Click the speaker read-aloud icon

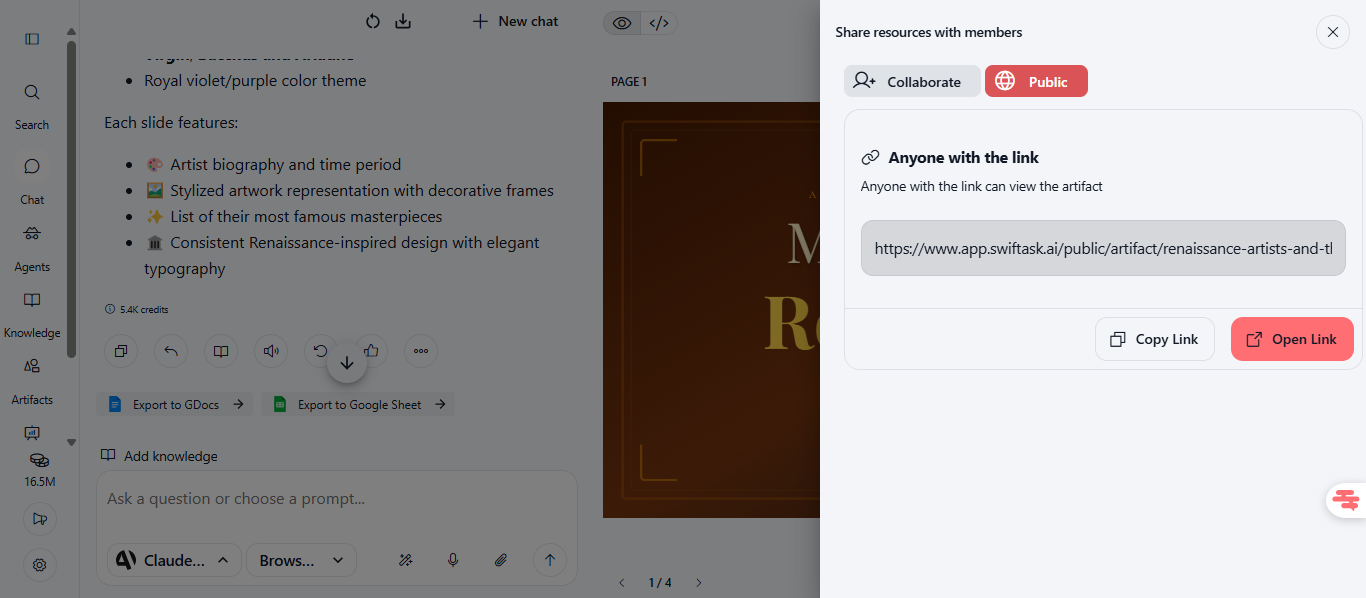tap(270, 351)
